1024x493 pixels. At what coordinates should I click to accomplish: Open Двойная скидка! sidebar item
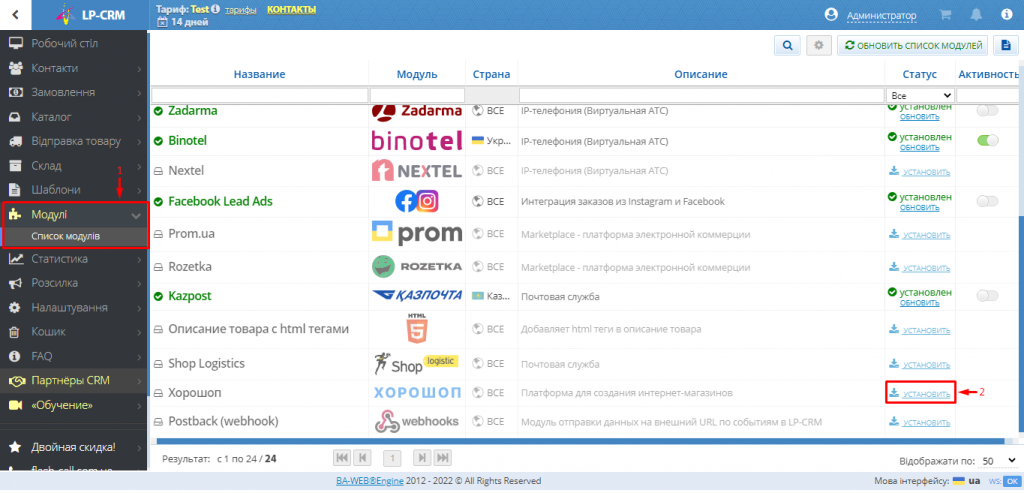[74, 448]
